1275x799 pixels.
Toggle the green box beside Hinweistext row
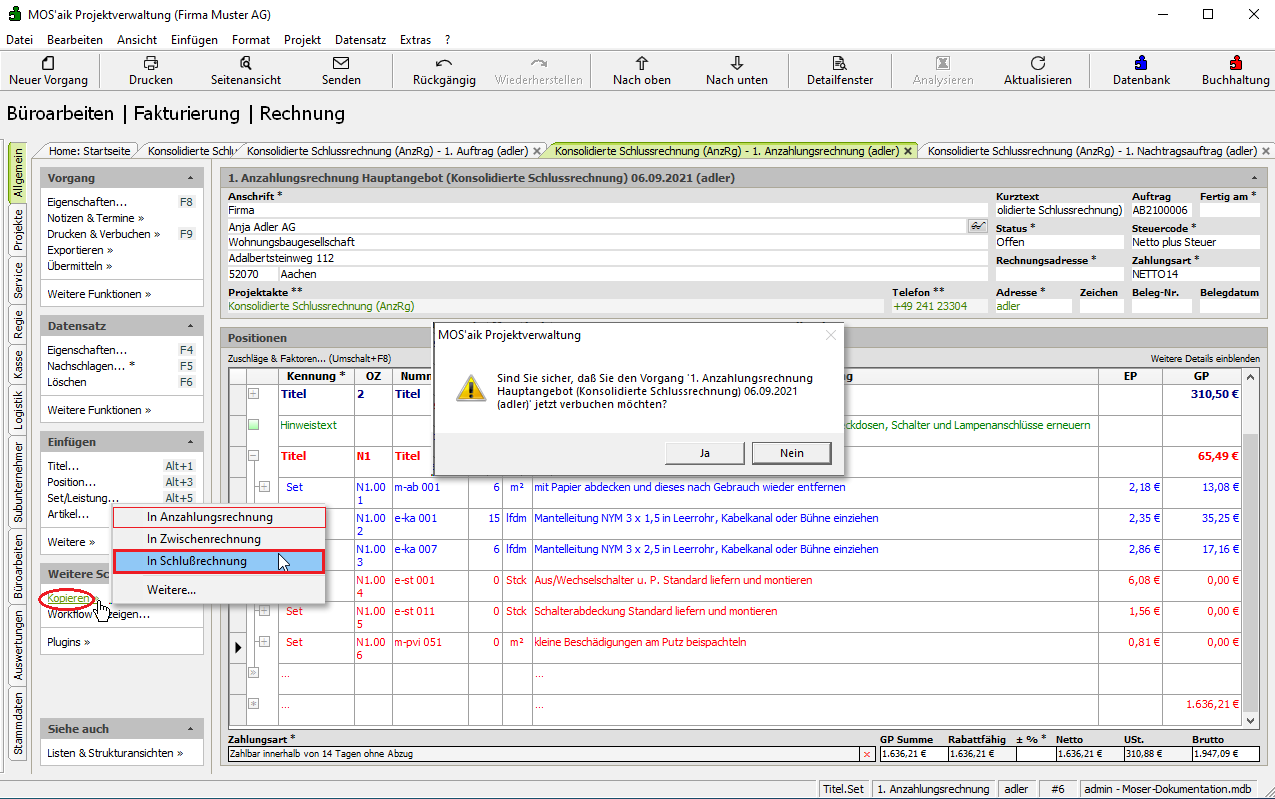[x=253, y=425]
